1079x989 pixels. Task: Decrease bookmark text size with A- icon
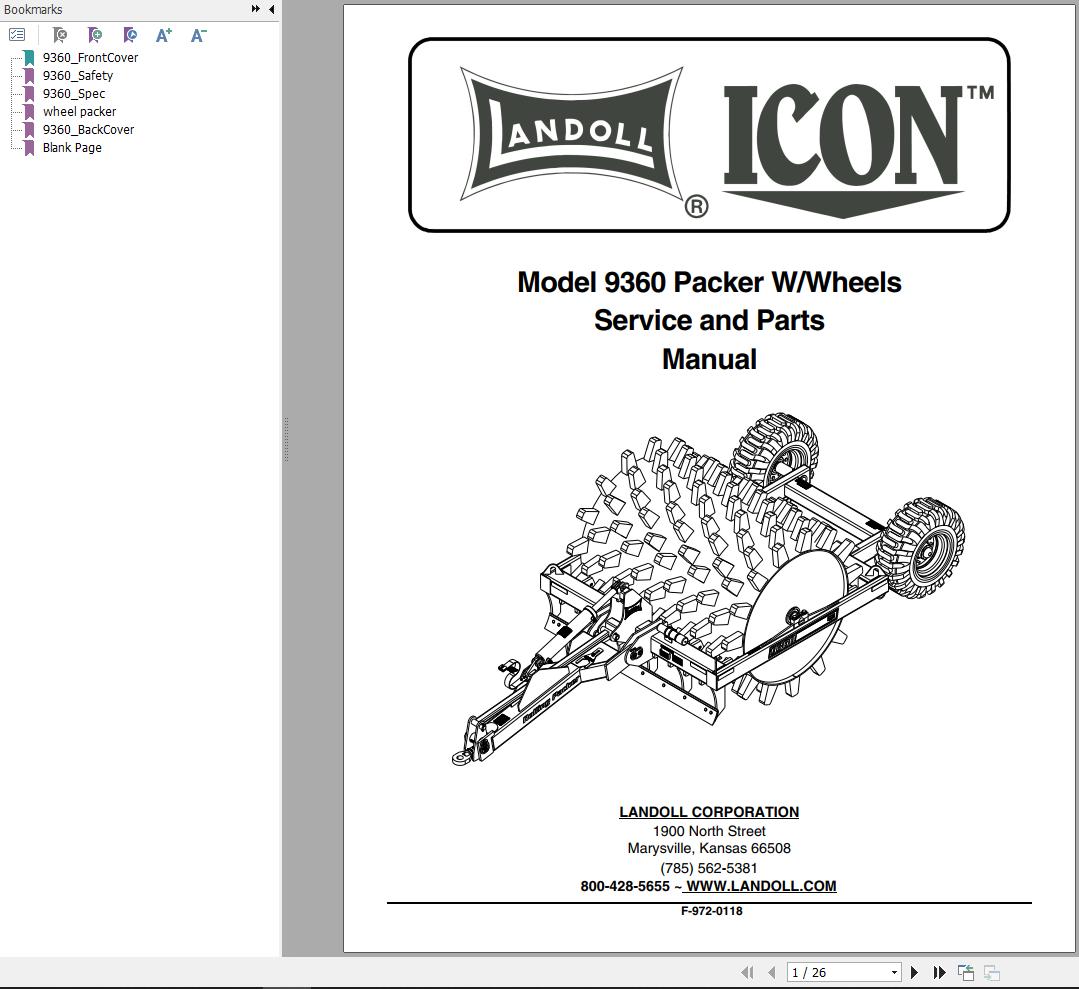click(x=196, y=34)
